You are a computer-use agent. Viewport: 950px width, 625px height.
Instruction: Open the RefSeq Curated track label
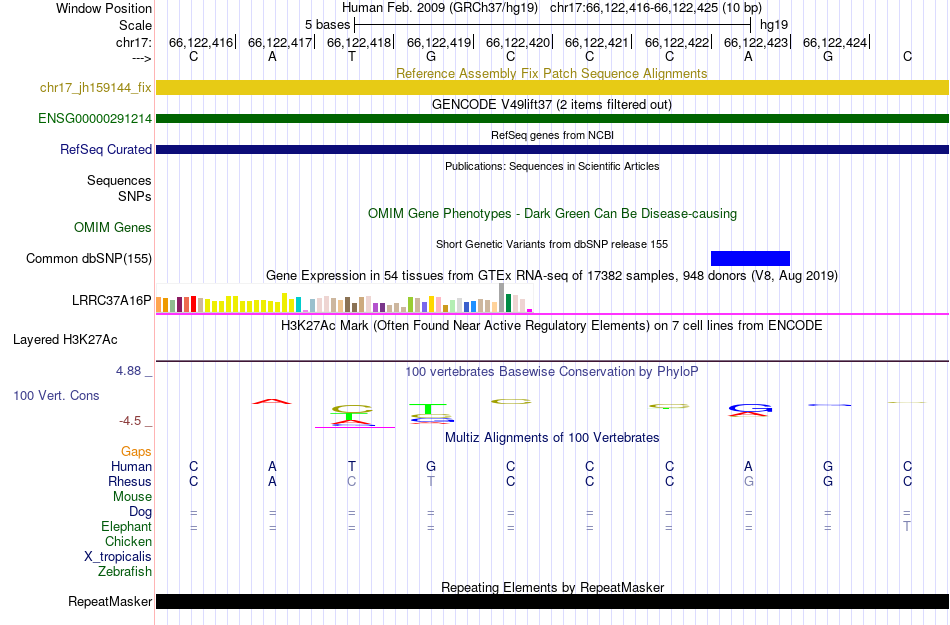[105, 150]
